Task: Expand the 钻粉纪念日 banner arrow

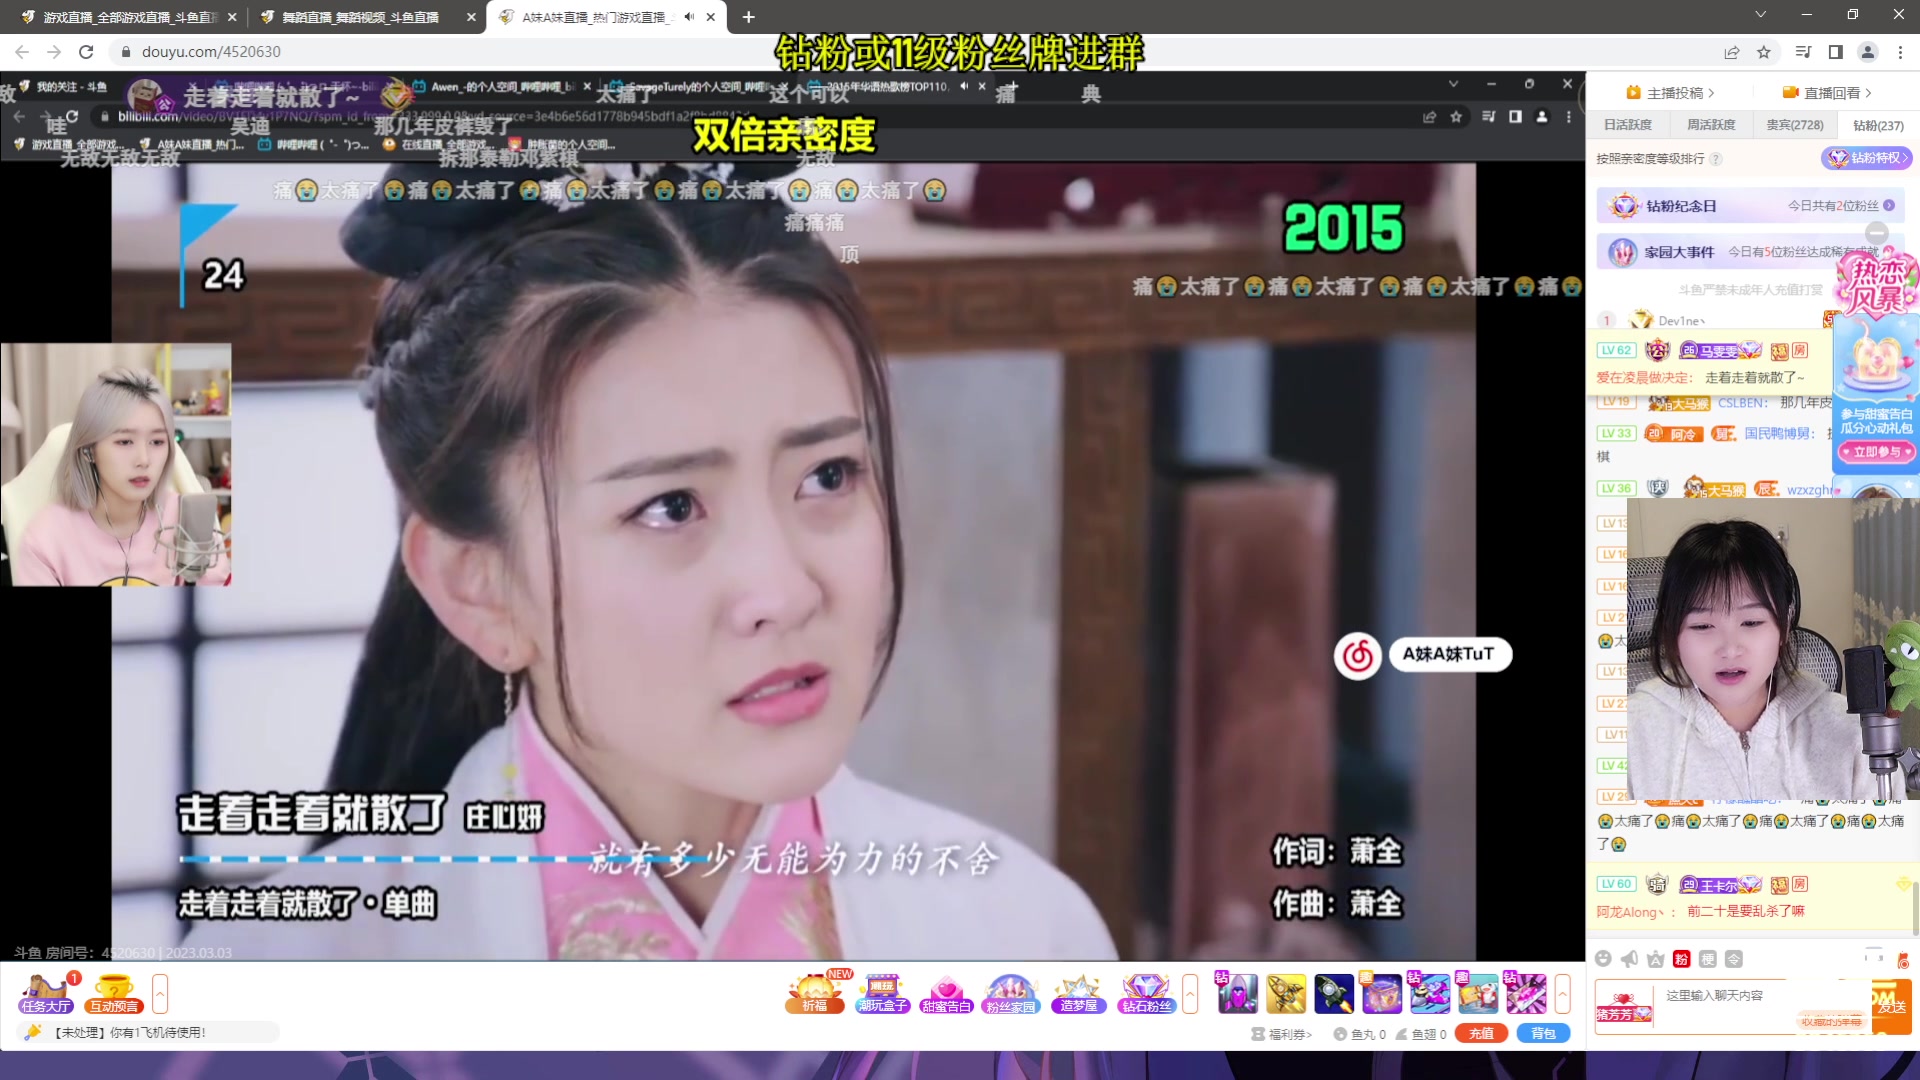Action: pos(1889,205)
